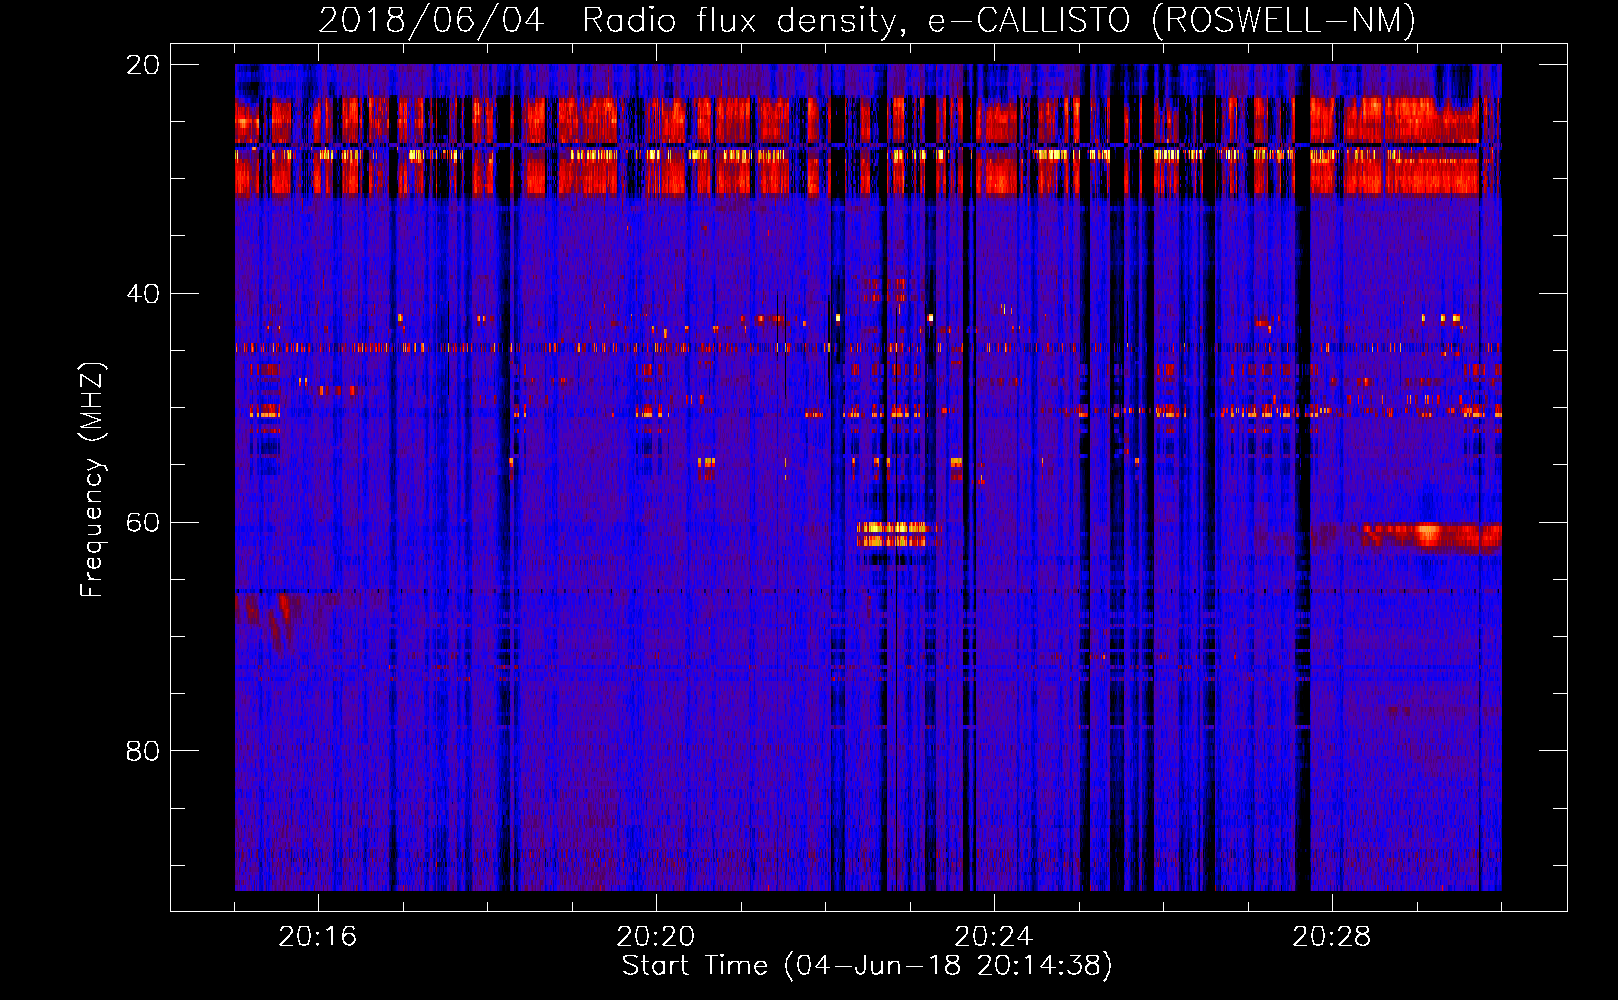Click the '60' frequency tick label

142,523
